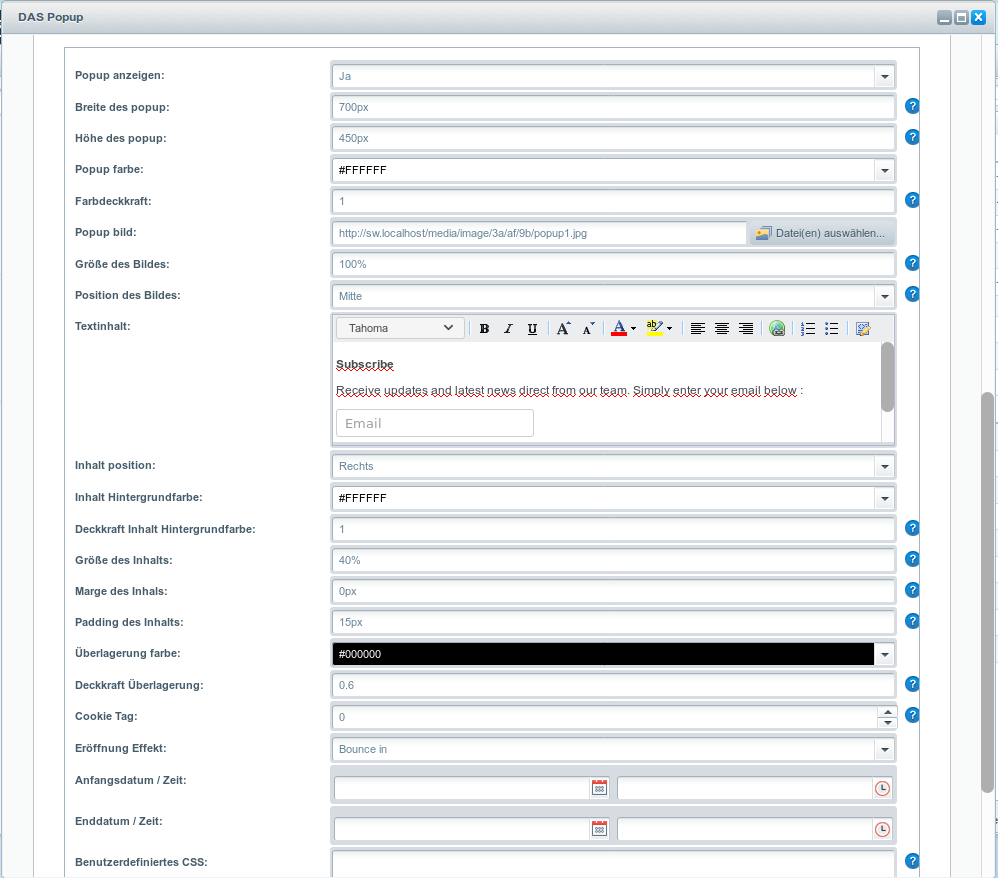
Task: Toggle bold formatting in text editor
Action: point(484,329)
